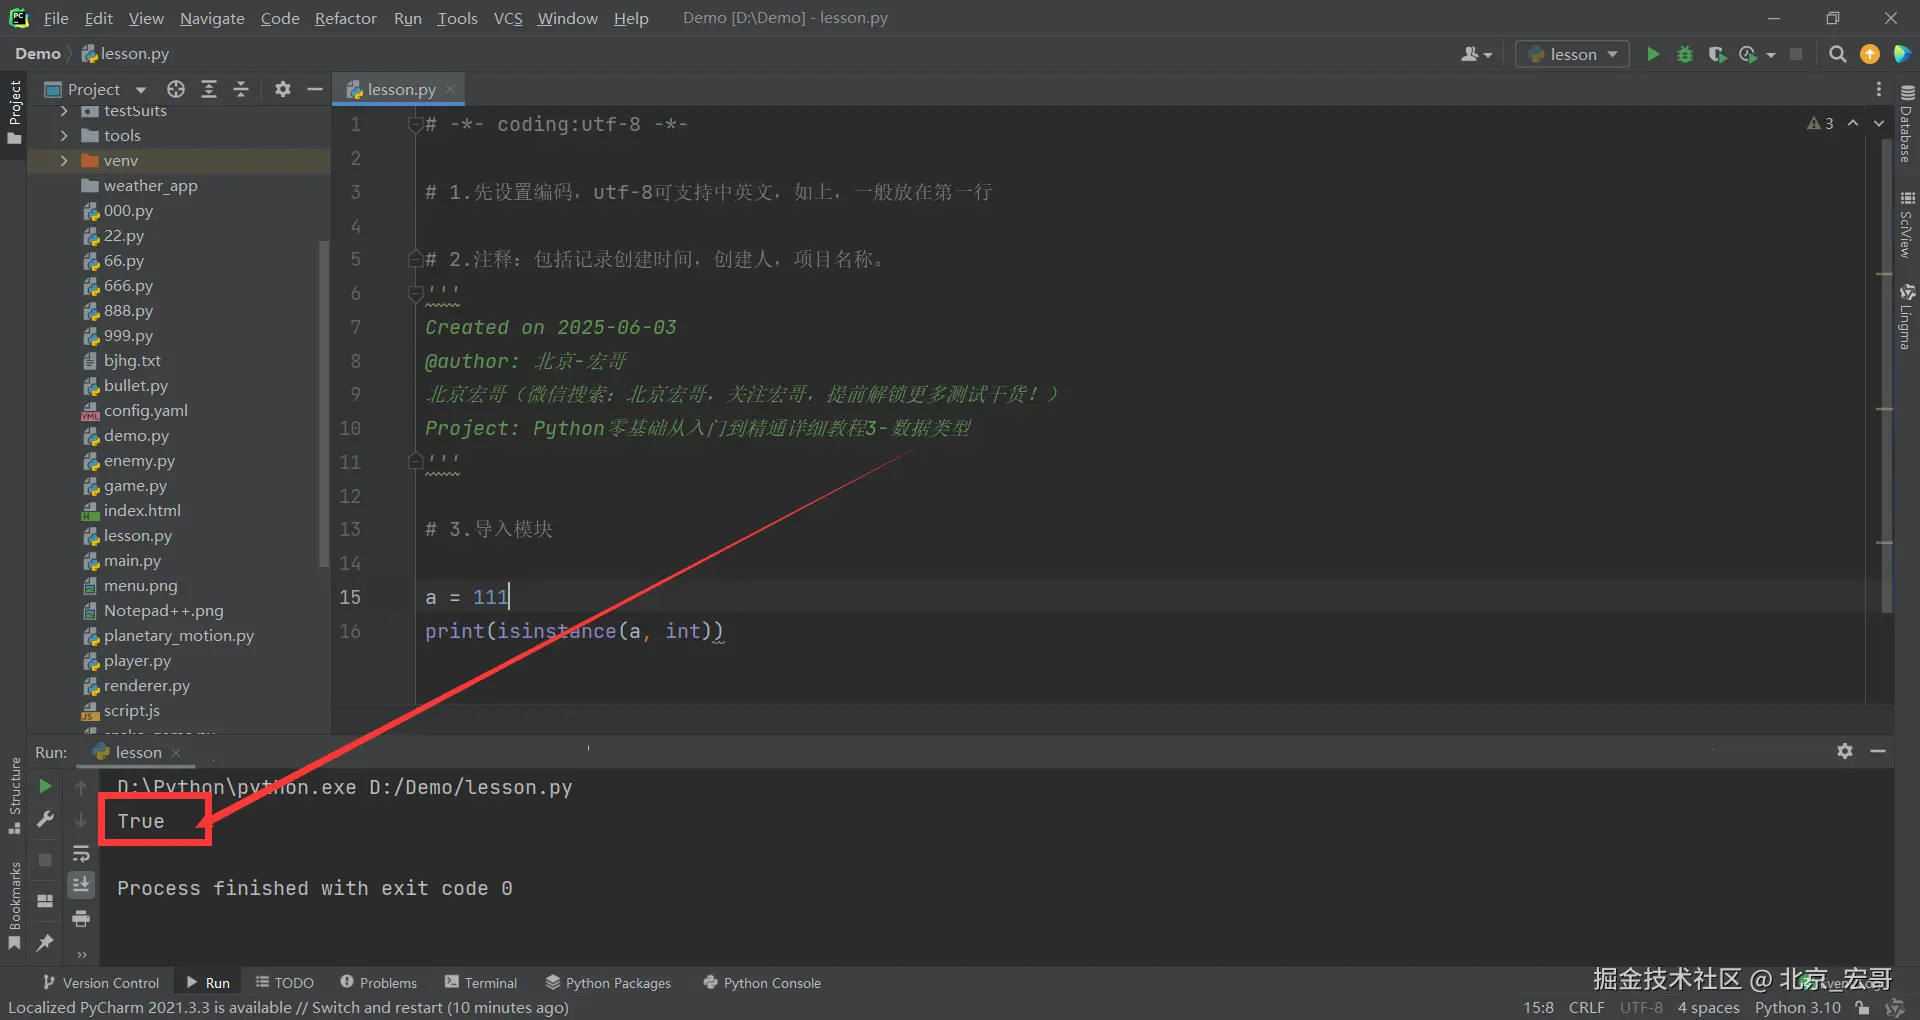Open Version Control tool window
Image resolution: width=1920 pixels, height=1020 pixels.
tap(100, 983)
